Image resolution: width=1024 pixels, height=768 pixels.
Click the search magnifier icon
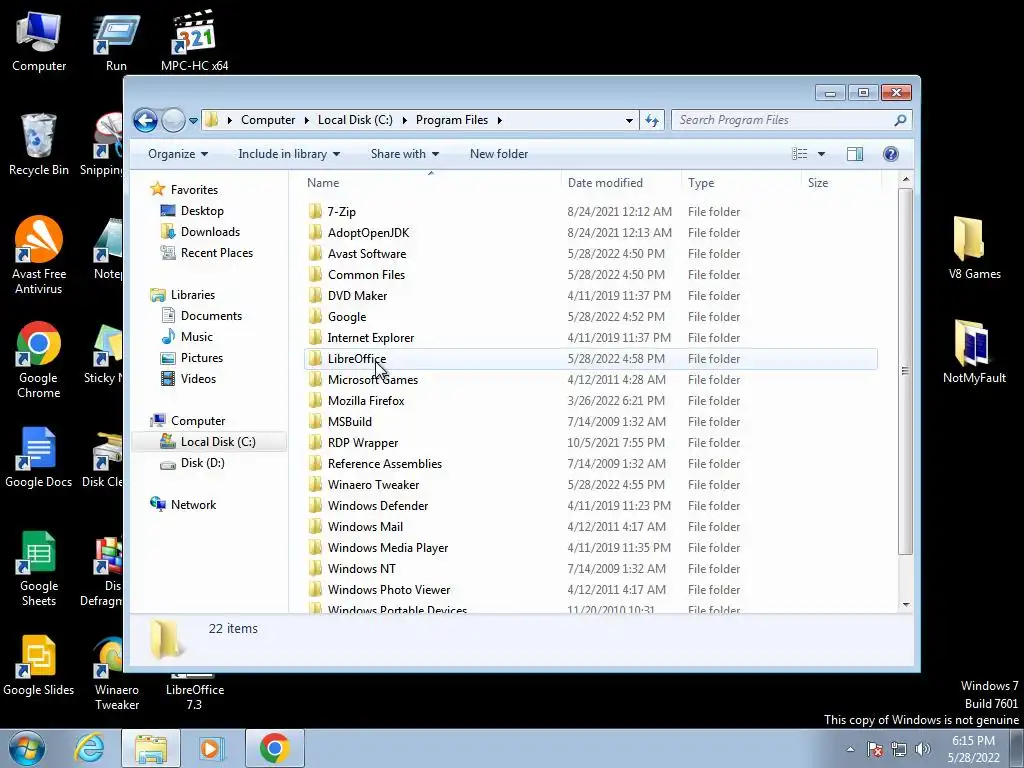coord(900,120)
